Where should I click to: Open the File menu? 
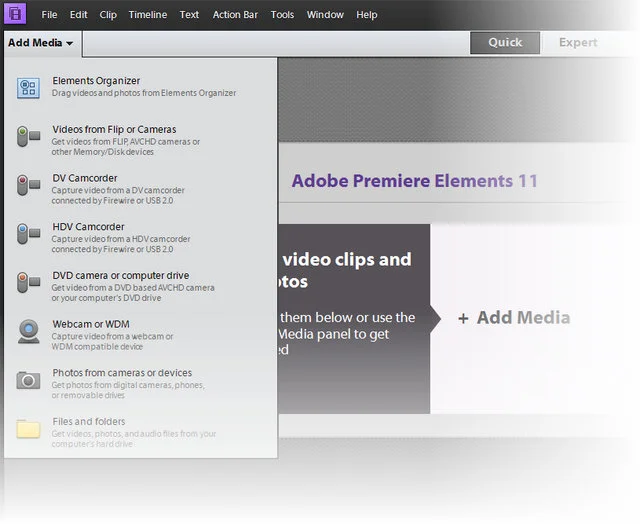(x=49, y=15)
